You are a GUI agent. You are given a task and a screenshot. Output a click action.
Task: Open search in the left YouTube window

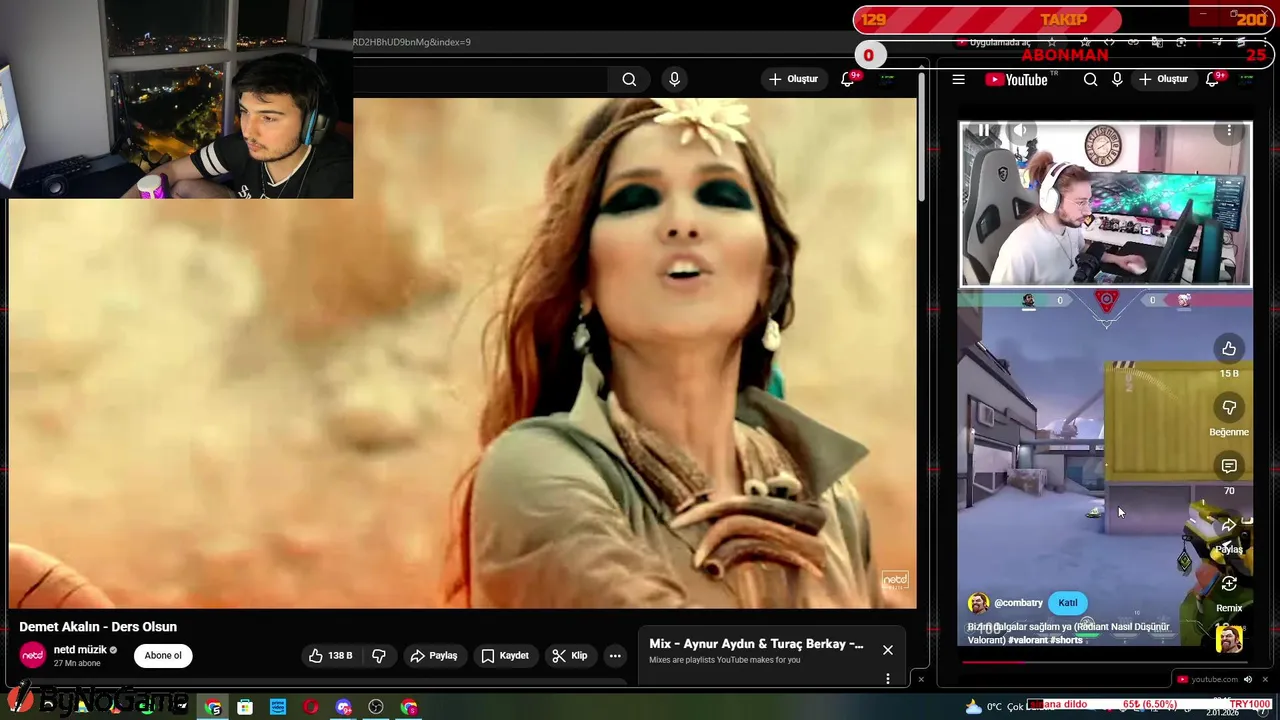(629, 79)
